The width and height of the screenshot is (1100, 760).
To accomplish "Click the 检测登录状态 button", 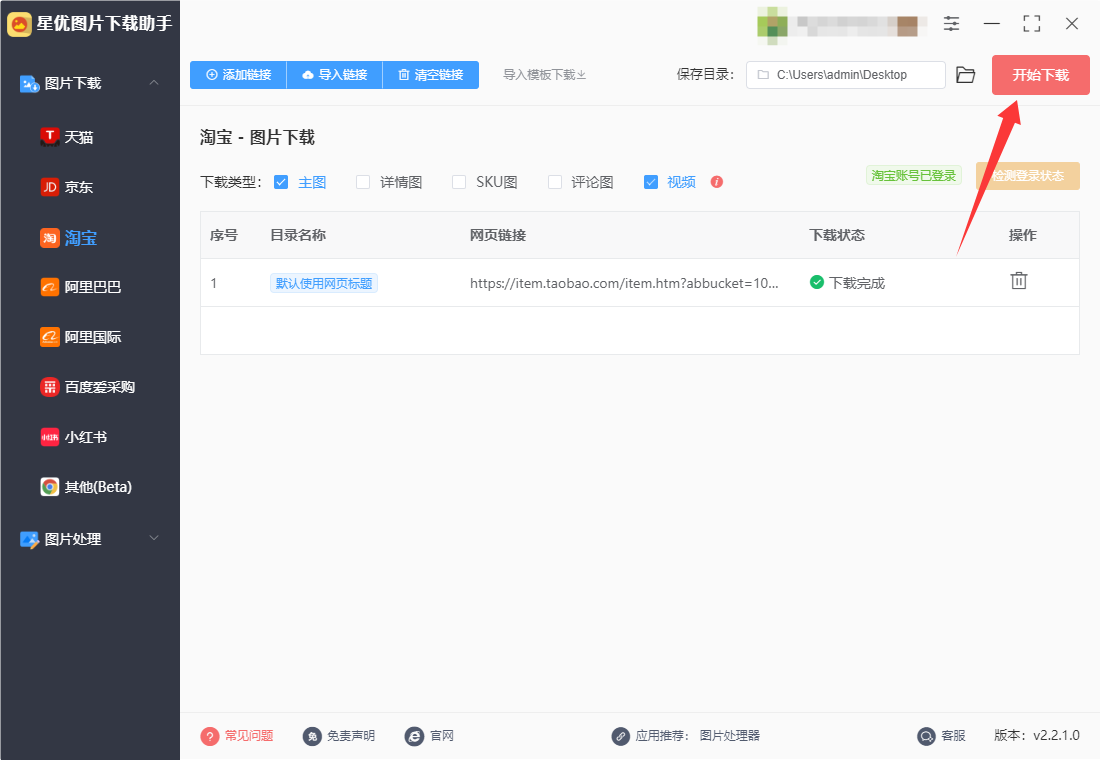I will [1028, 175].
